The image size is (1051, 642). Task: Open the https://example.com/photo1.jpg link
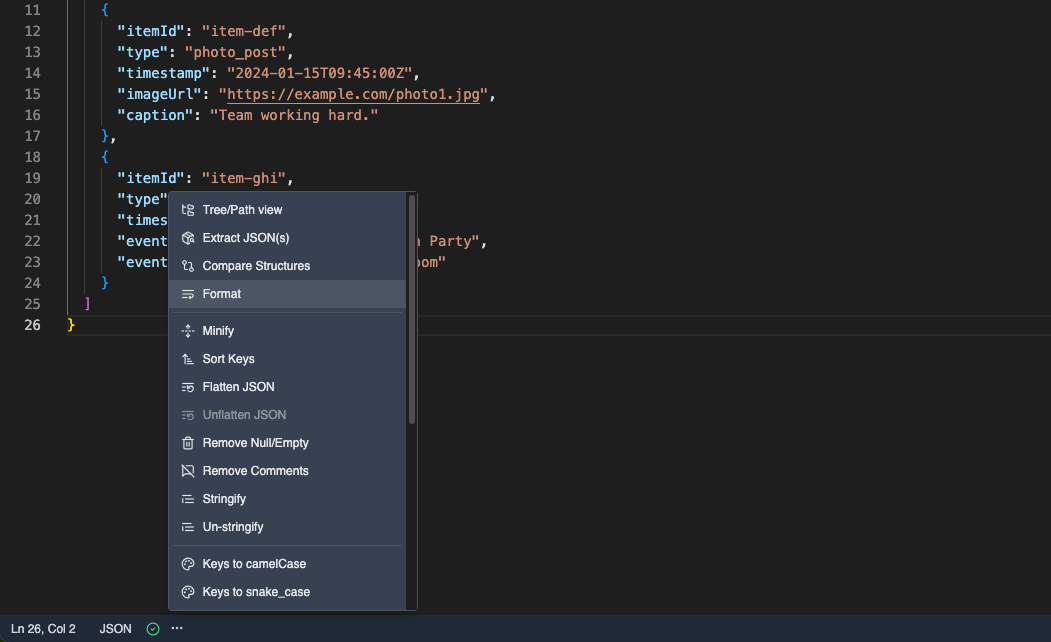[353, 94]
